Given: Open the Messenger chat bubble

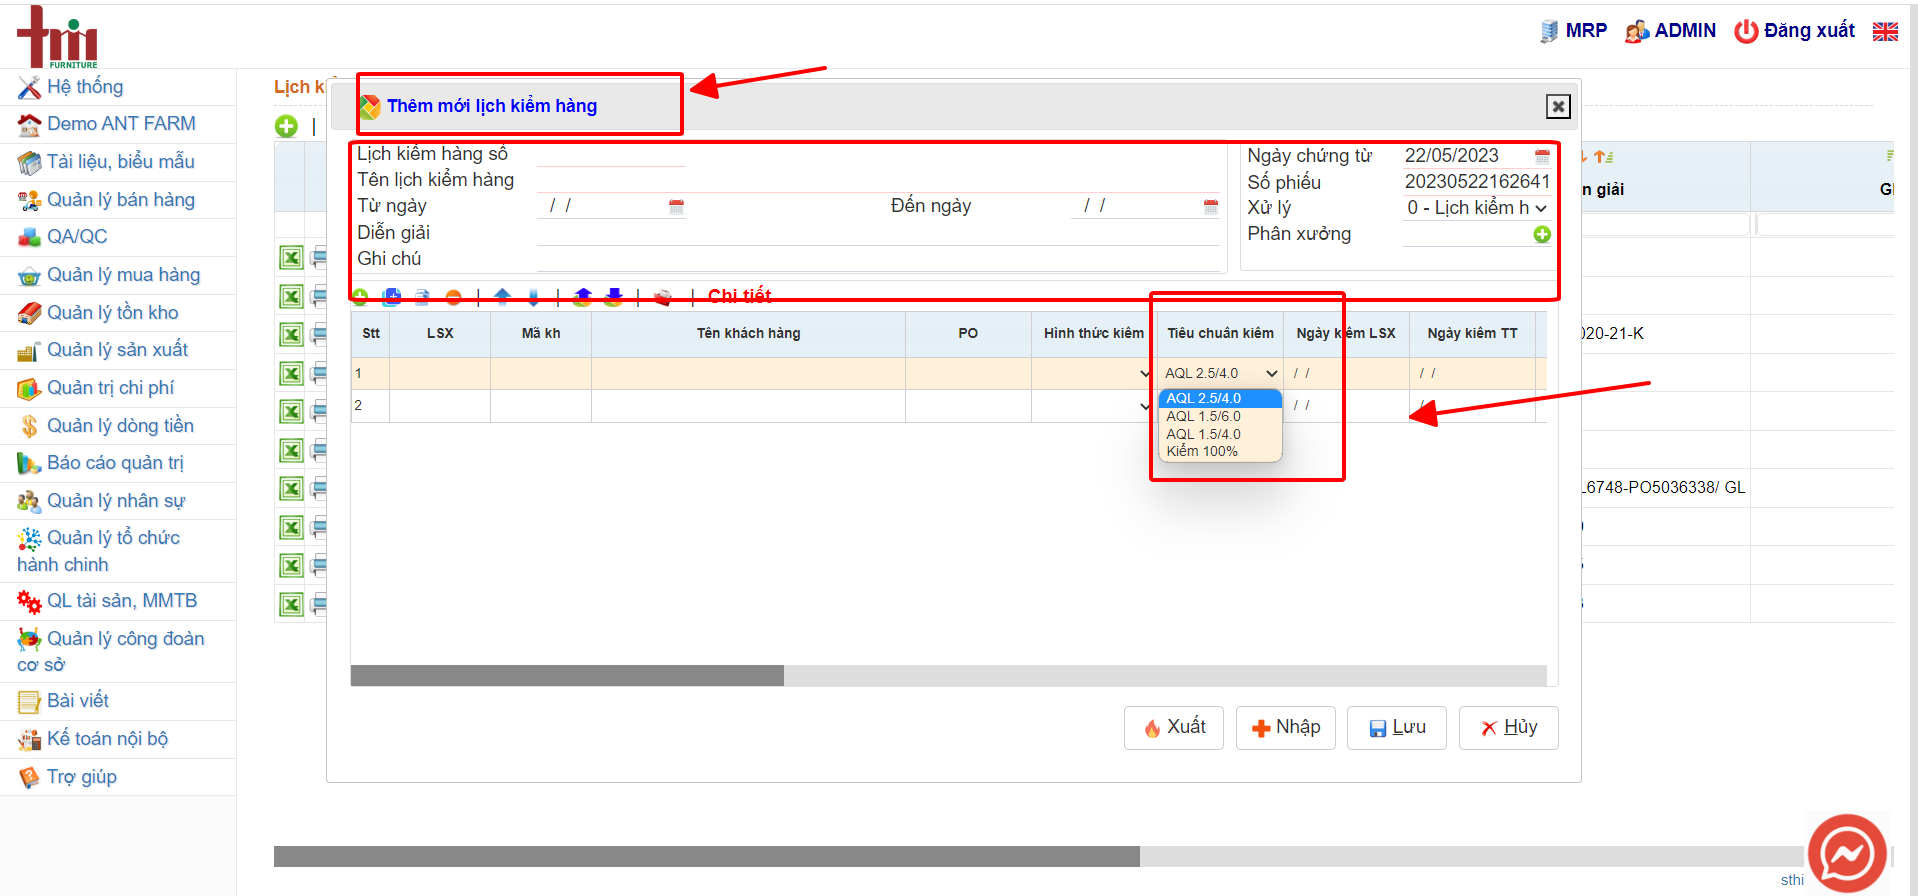Looking at the screenshot, I should tap(1846, 853).
